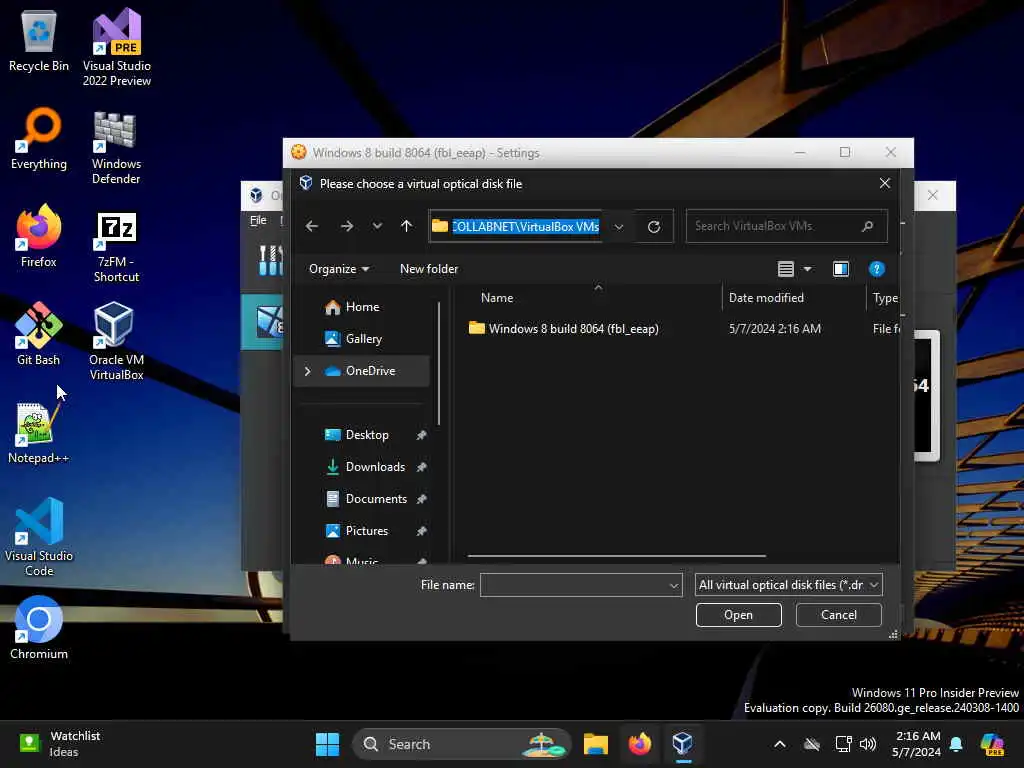Click the File name input field

[581, 585]
